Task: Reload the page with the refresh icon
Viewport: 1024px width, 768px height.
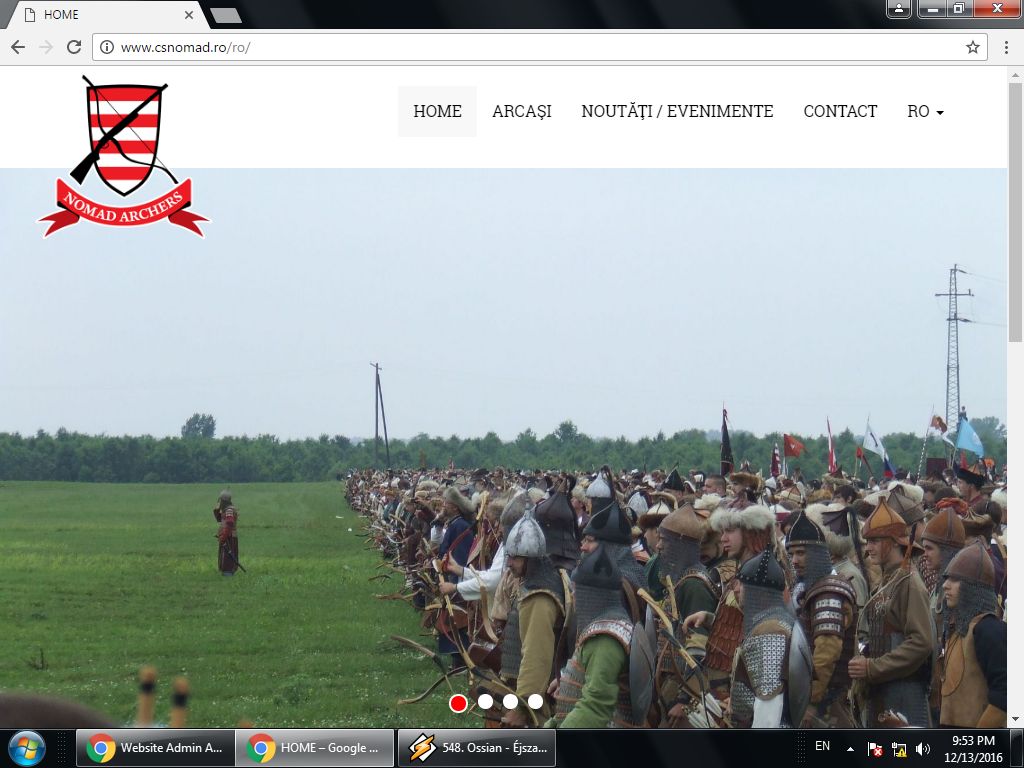Action: click(x=74, y=47)
